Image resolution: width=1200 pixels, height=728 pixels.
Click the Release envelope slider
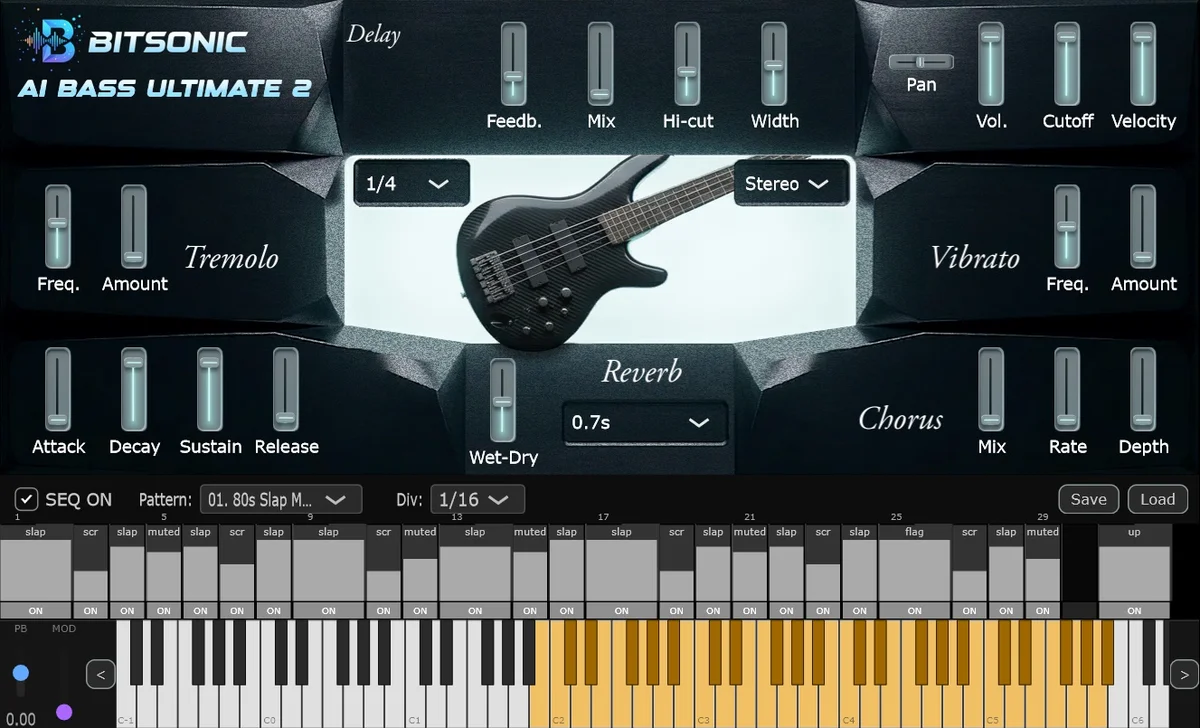[x=286, y=390]
